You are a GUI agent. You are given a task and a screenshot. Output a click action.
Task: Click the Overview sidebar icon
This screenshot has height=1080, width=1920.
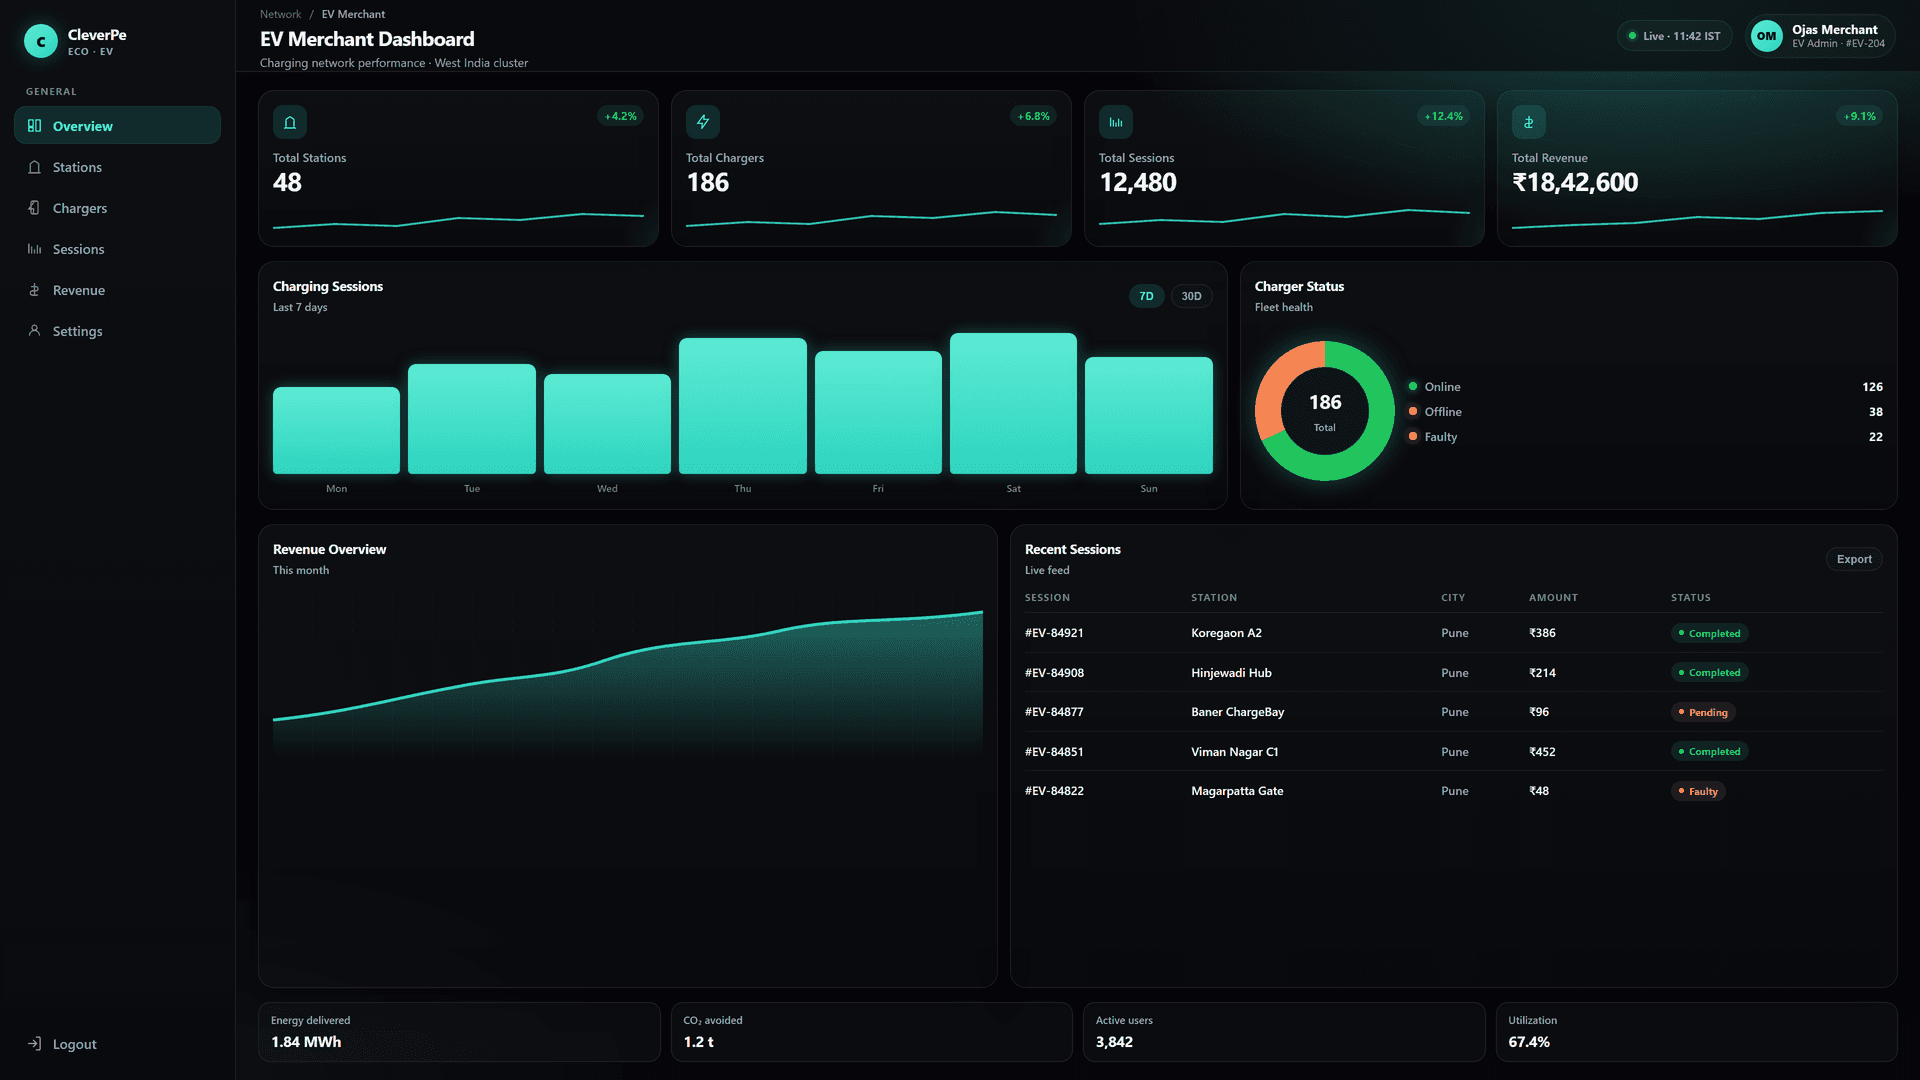coord(34,126)
